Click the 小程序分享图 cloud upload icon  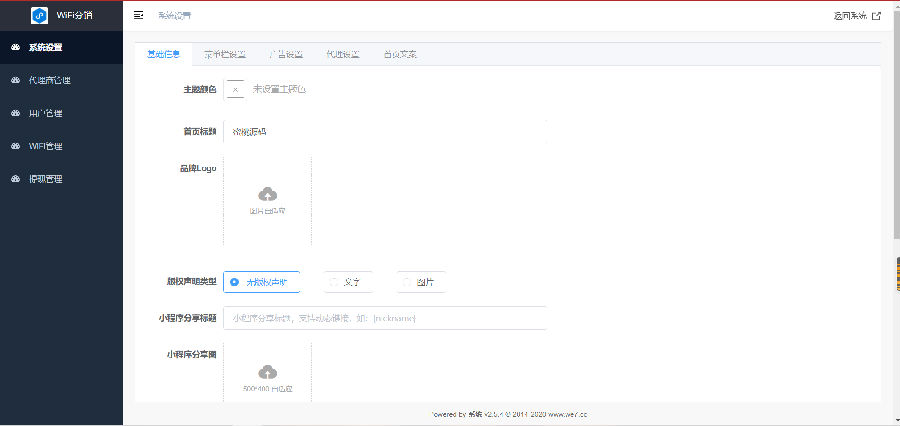pos(267,372)
